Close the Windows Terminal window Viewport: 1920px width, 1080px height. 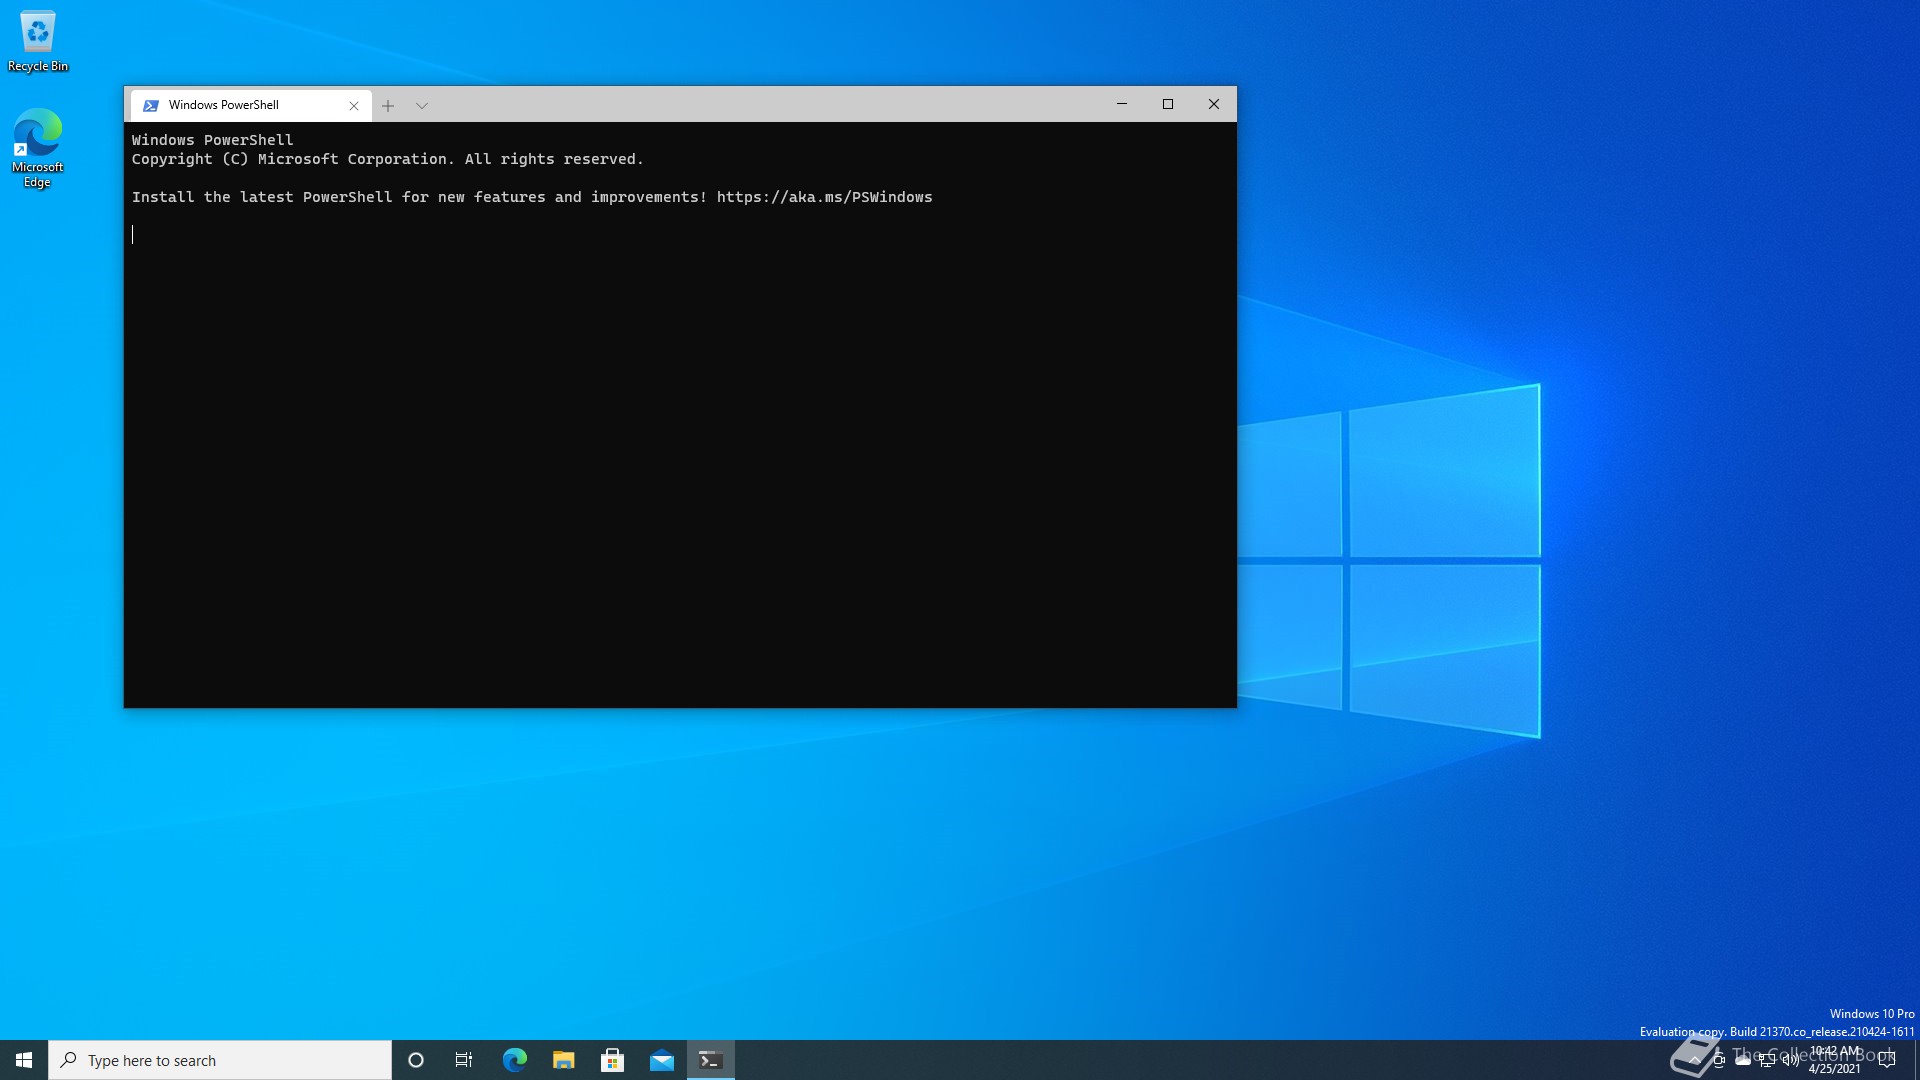click(1214, 104)
